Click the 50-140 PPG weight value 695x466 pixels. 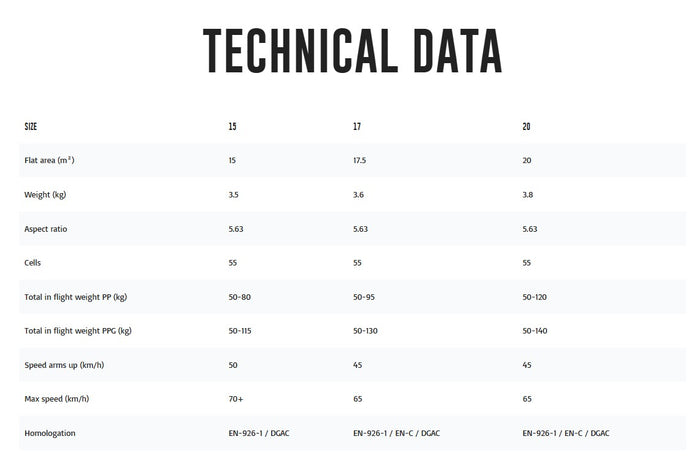click(x=535, y=331)
